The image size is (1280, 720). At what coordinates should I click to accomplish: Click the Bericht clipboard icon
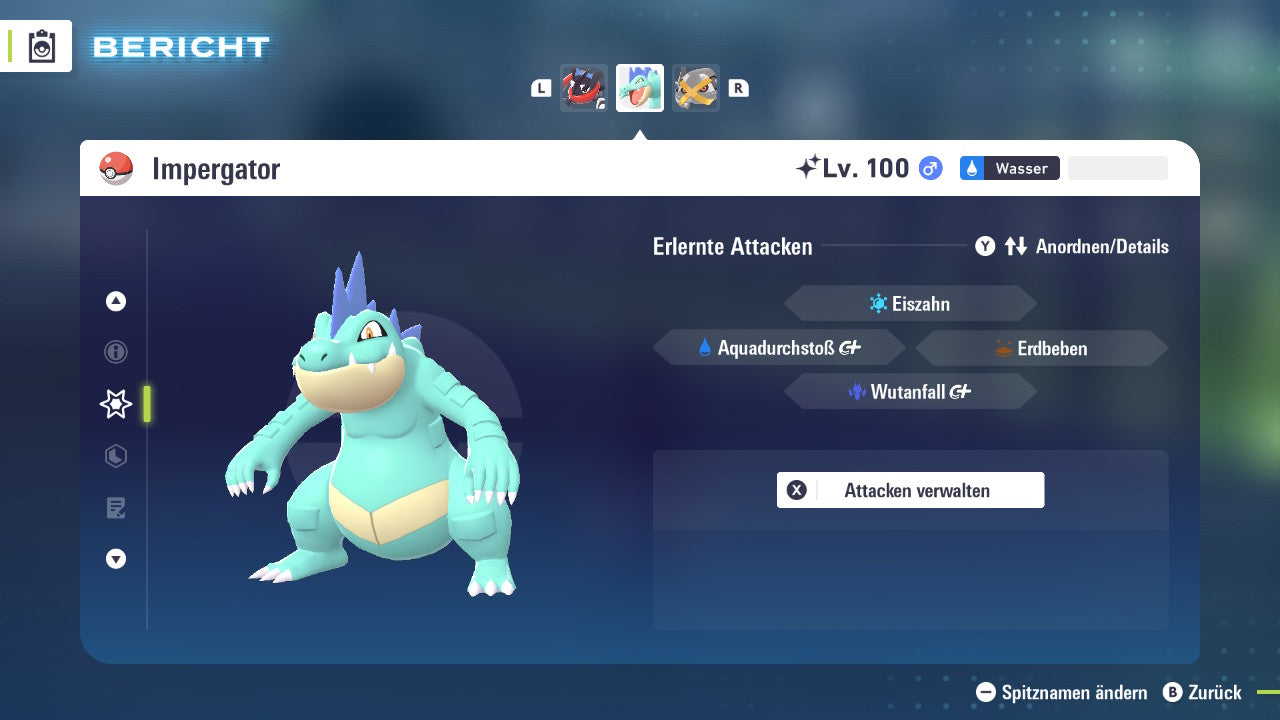[42, 46]
